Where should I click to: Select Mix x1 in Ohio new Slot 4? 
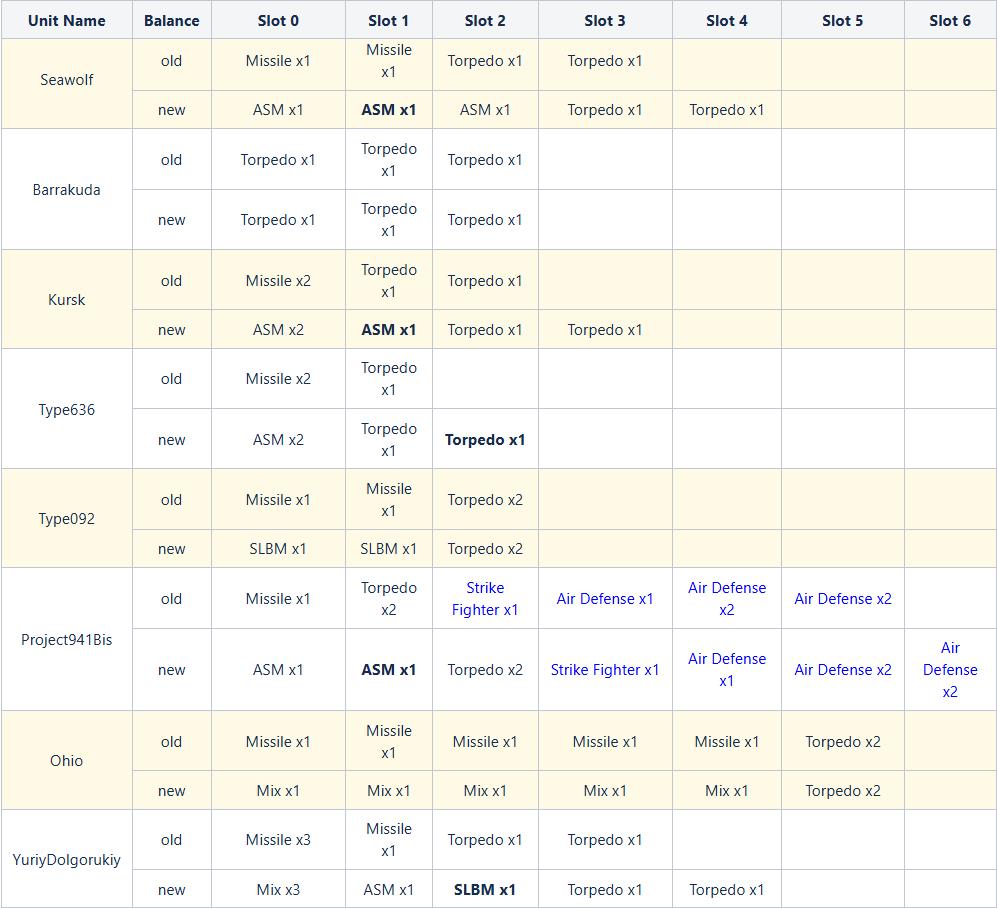coord(727,790)
